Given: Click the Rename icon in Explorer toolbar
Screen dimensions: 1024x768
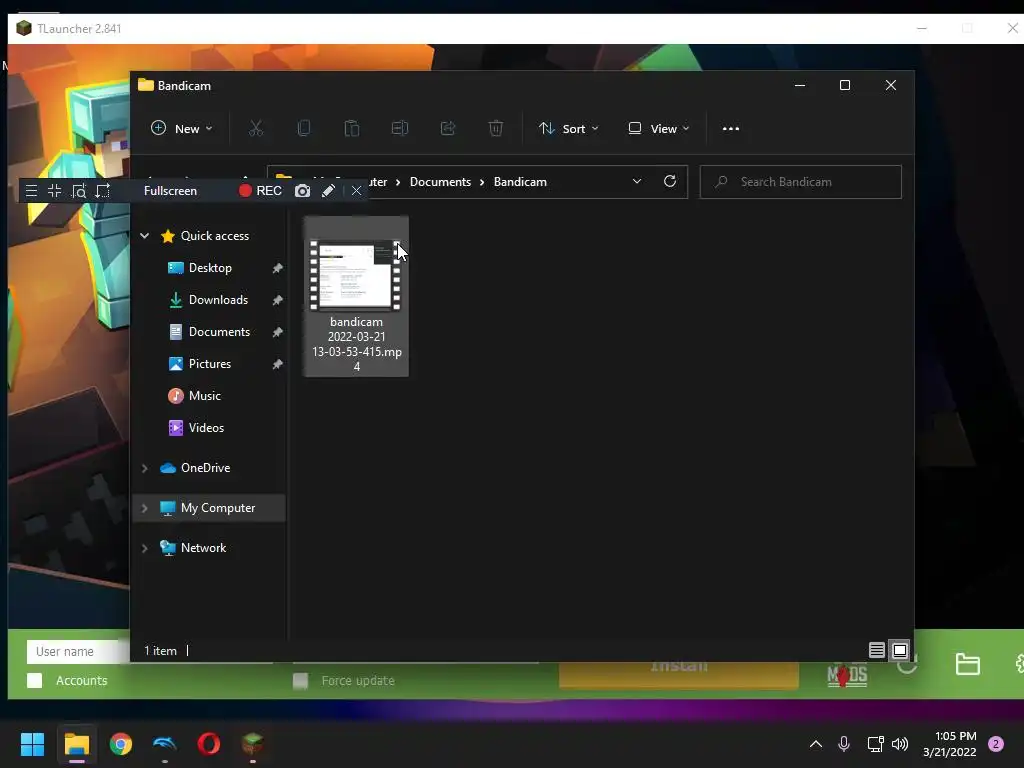Looking at the screenshot, I should click(400, 129).
